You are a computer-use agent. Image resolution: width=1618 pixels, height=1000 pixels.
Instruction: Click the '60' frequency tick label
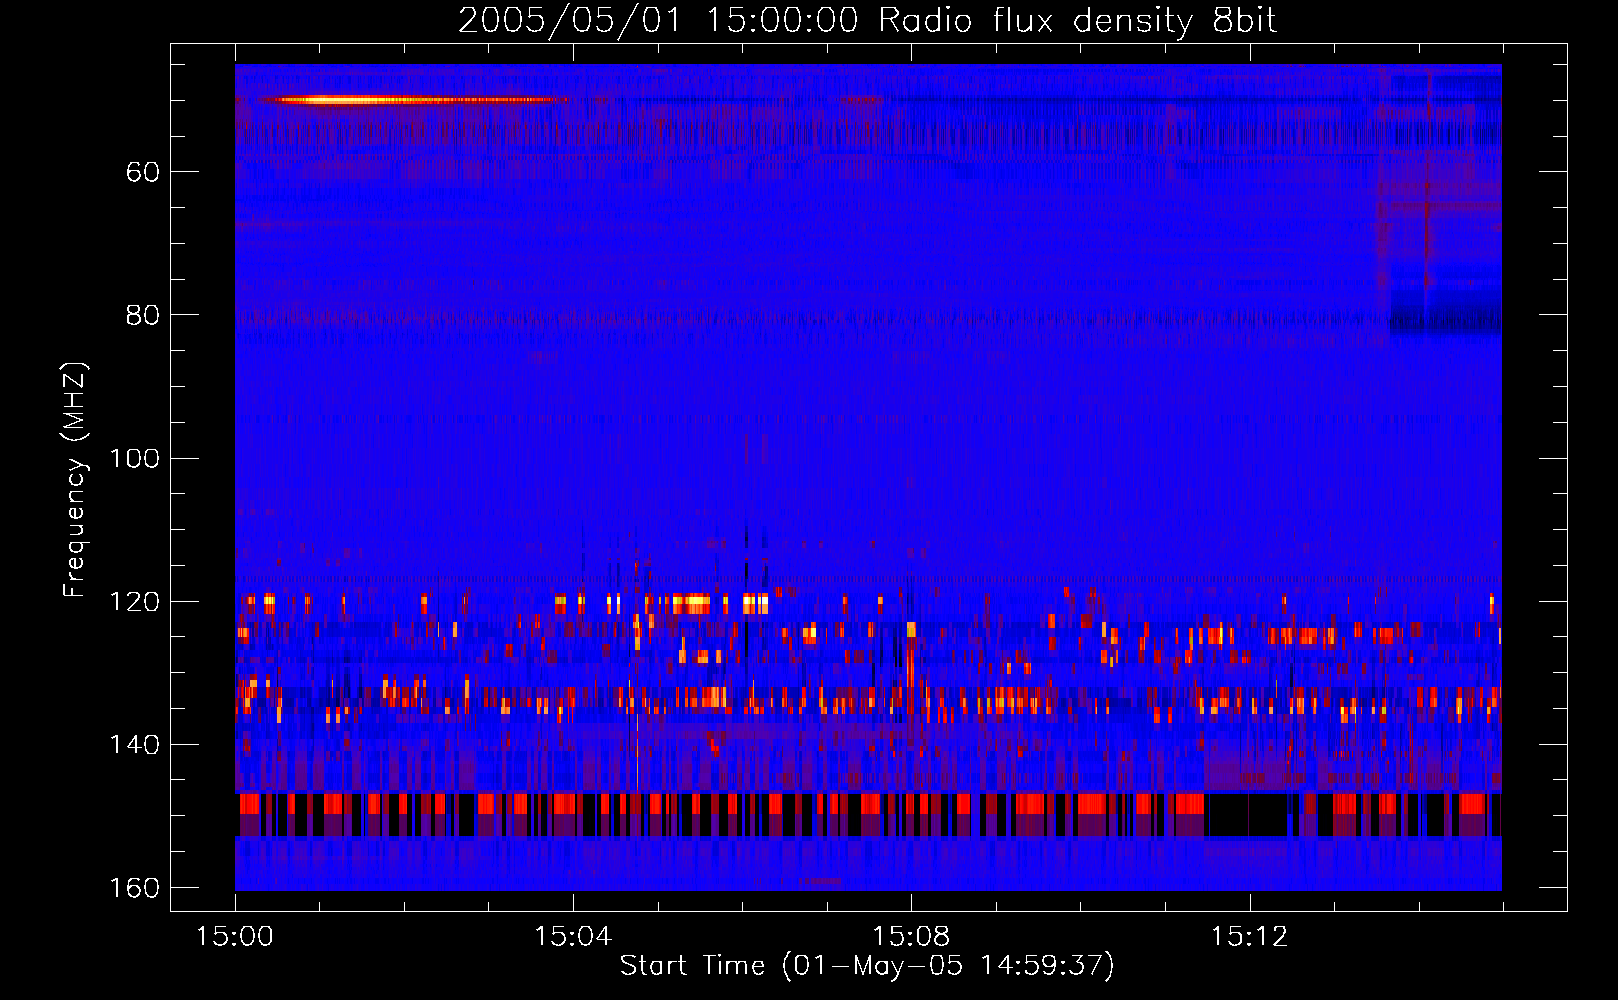coord(143,172)
